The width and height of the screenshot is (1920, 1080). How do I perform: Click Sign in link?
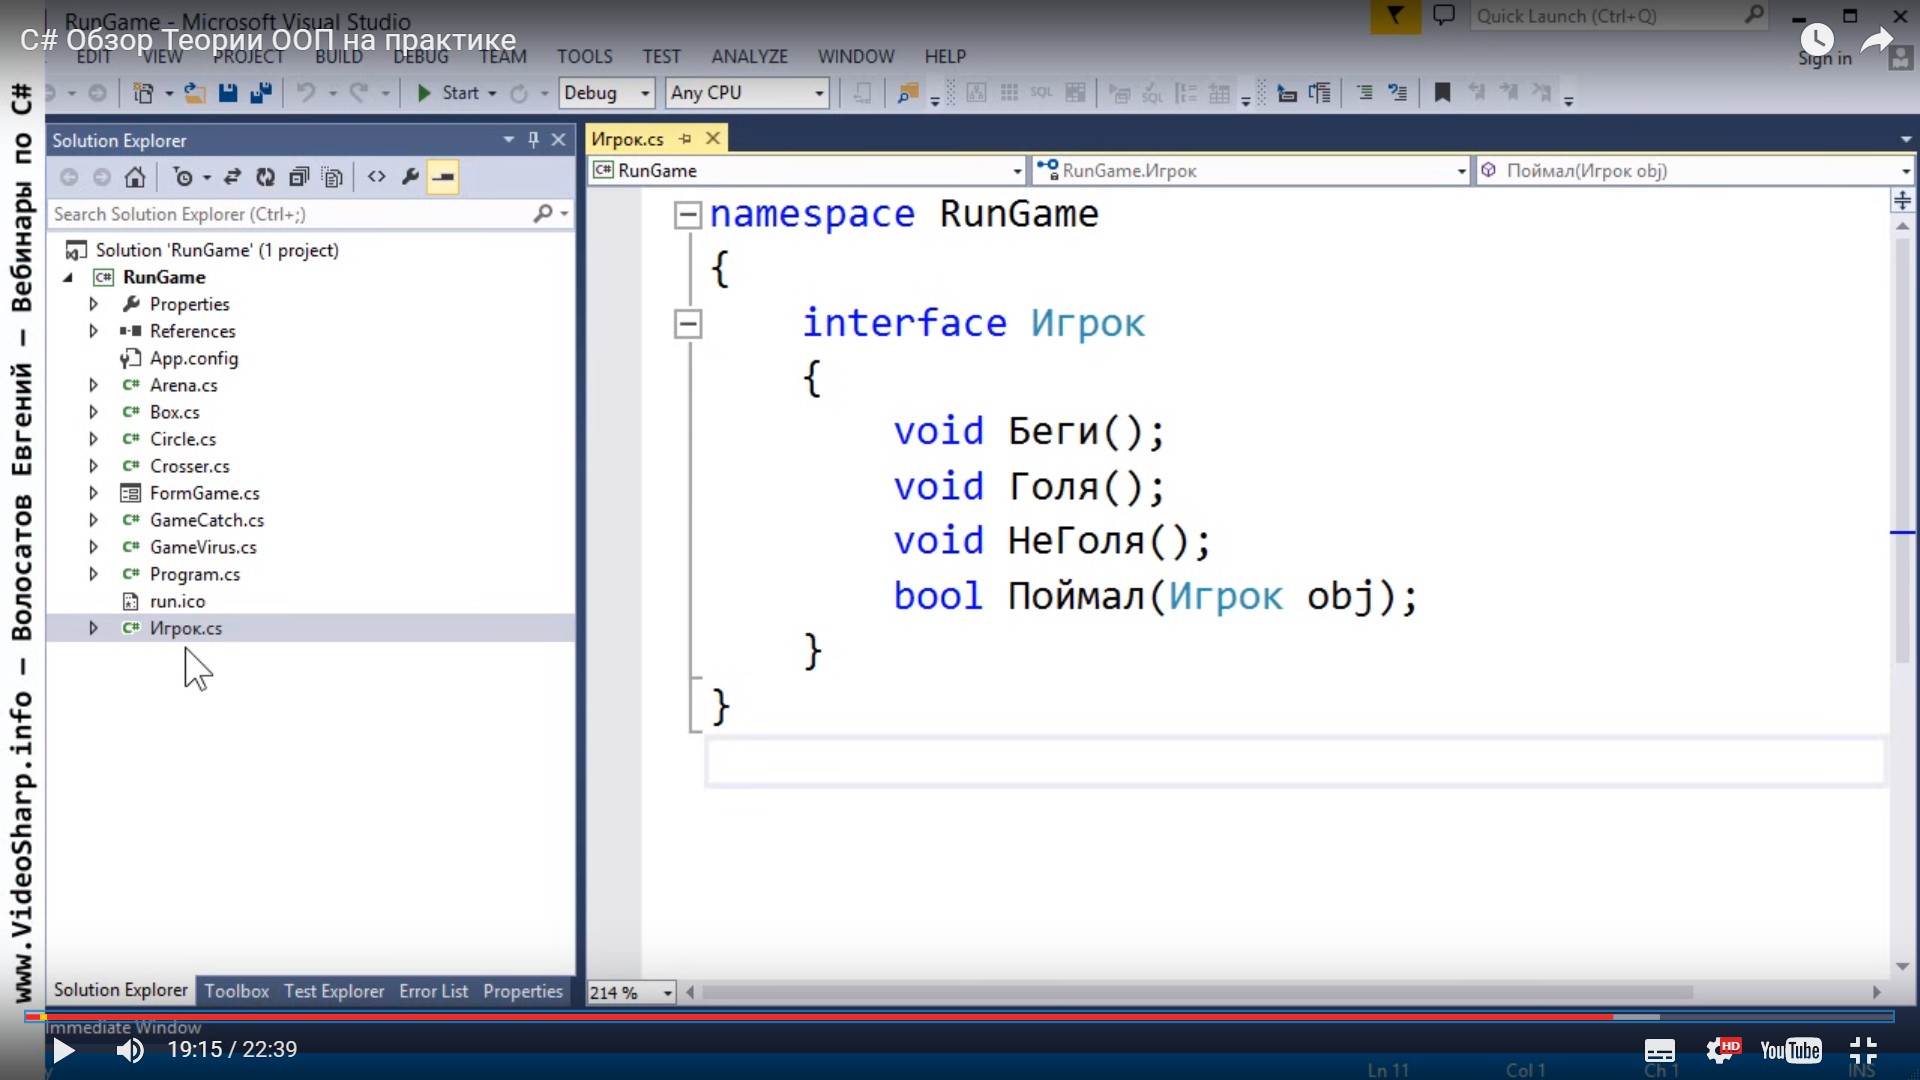click(x=1825, y=59)
